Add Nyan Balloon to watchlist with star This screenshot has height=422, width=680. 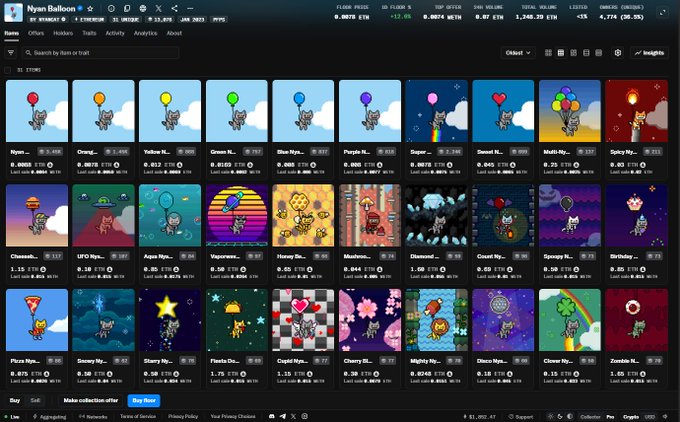click(90, 8)
